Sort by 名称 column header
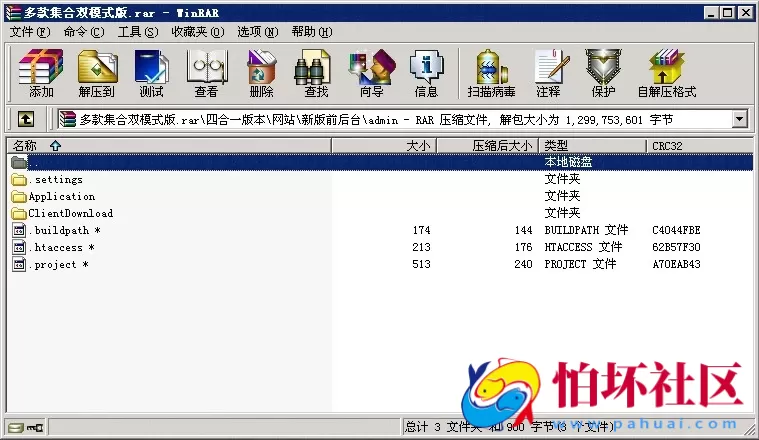759x440 pixels. click(x=169, y=146)
